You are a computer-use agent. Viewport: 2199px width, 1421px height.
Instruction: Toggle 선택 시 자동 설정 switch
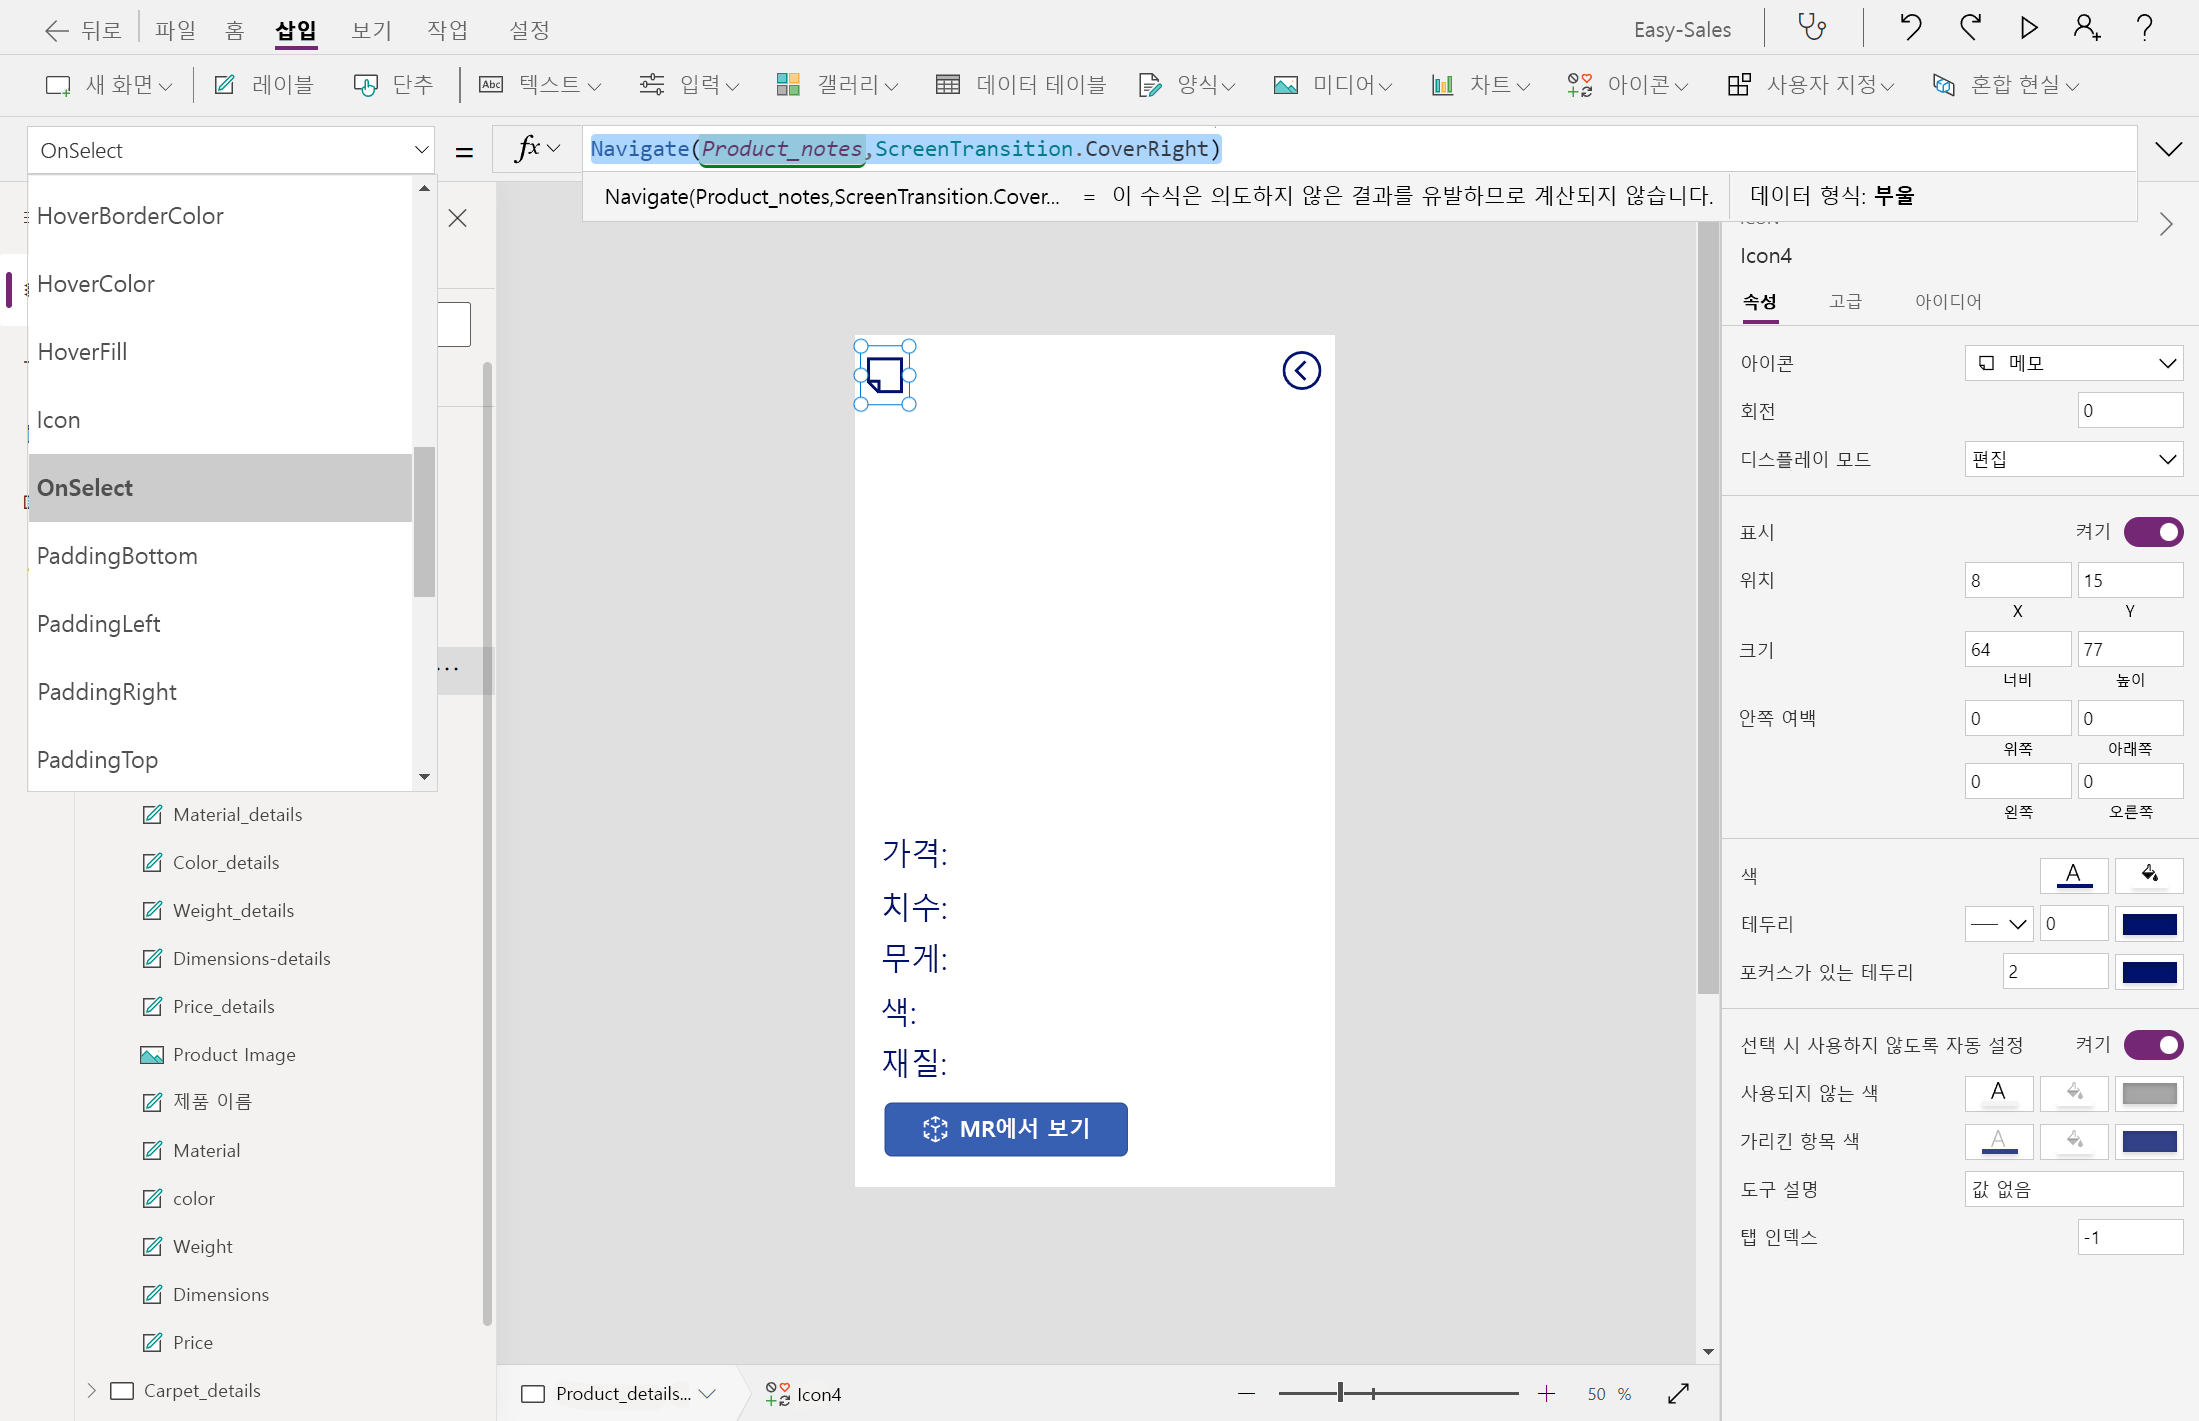point(2153,1045)
